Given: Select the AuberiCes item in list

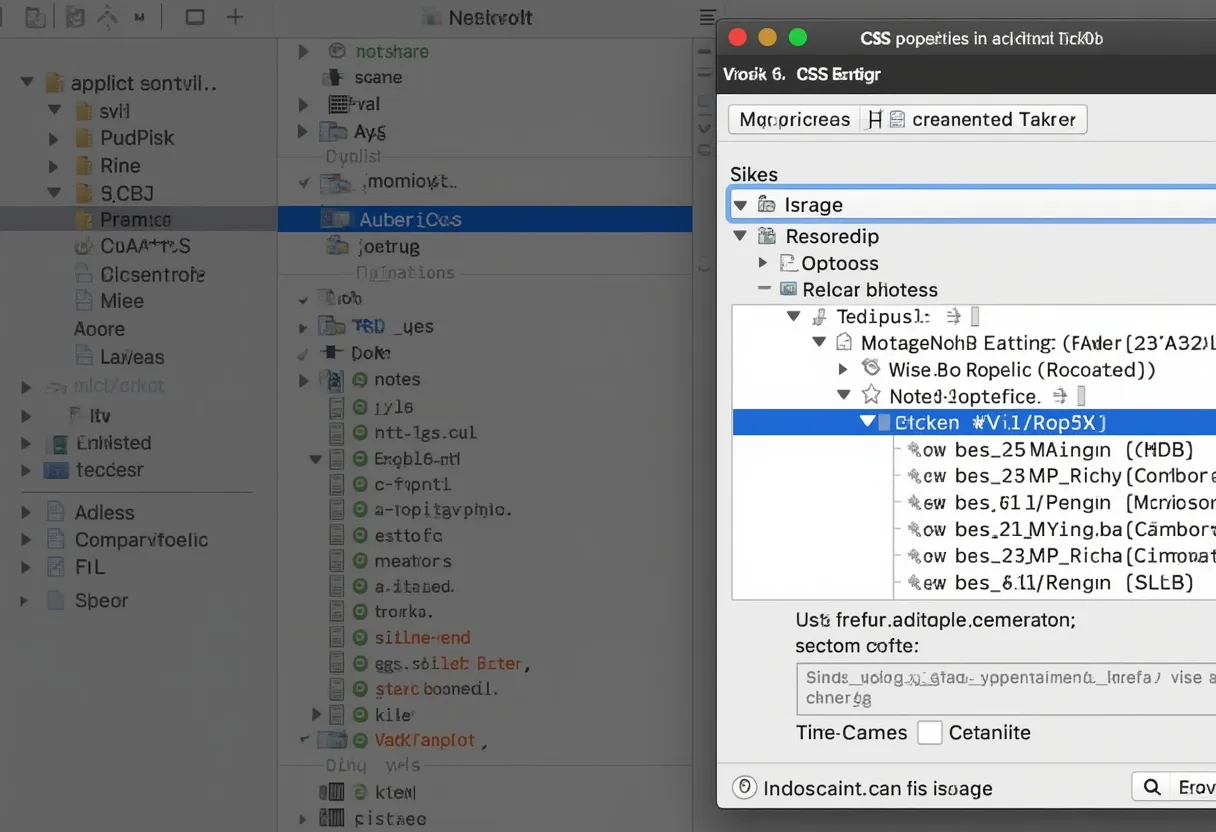Looking at the screenshot, I should pos(410,220).
